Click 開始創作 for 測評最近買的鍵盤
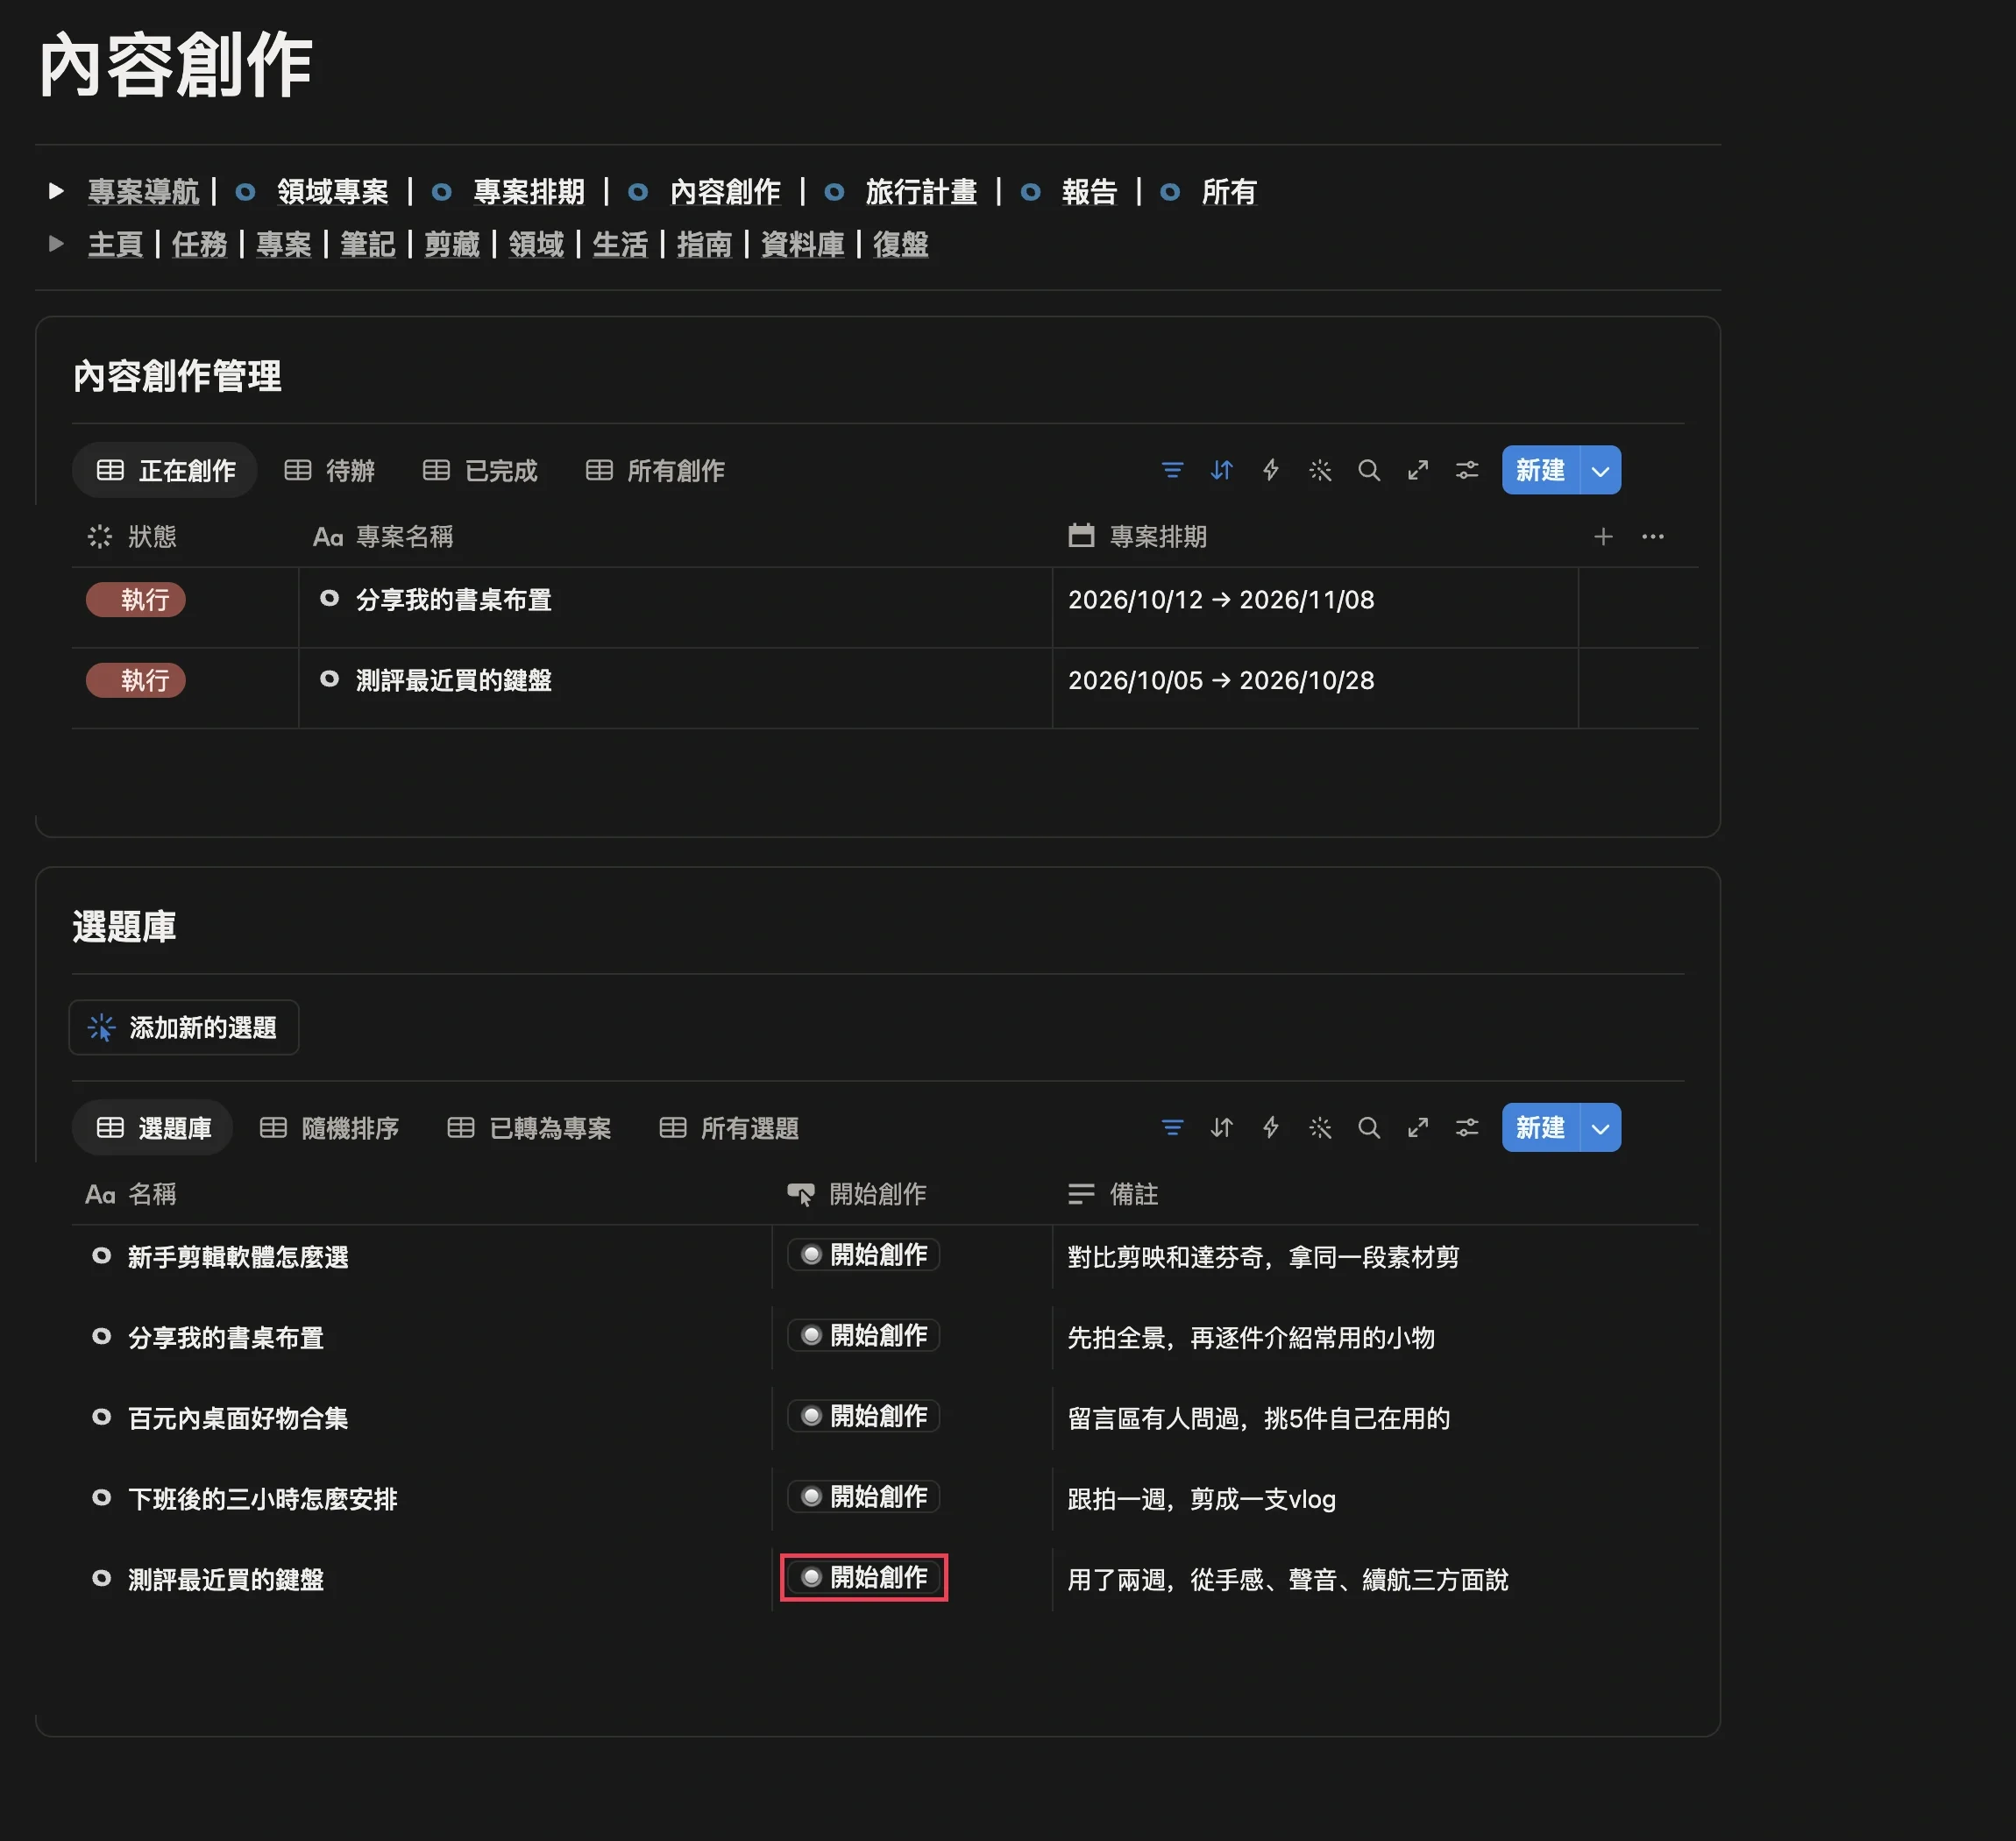Viewport: 2016px width, 1841px height. 864,1577
